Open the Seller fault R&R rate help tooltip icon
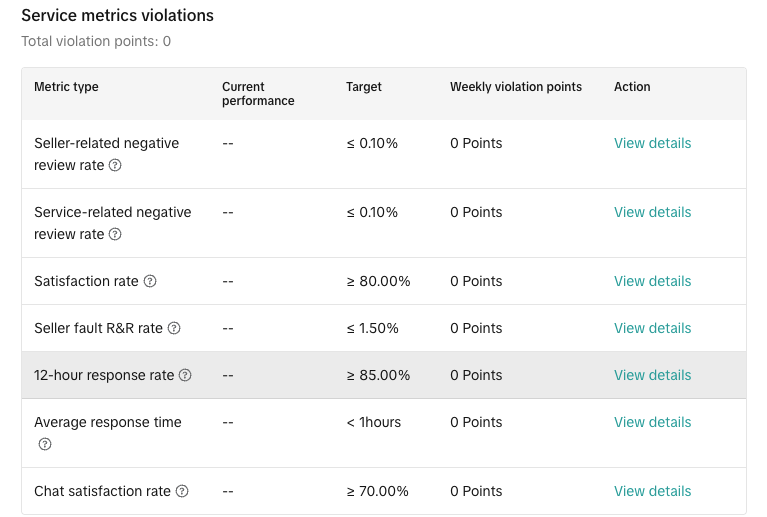Image resolution: width=767 pixels, height=517 pixels. 174,328
